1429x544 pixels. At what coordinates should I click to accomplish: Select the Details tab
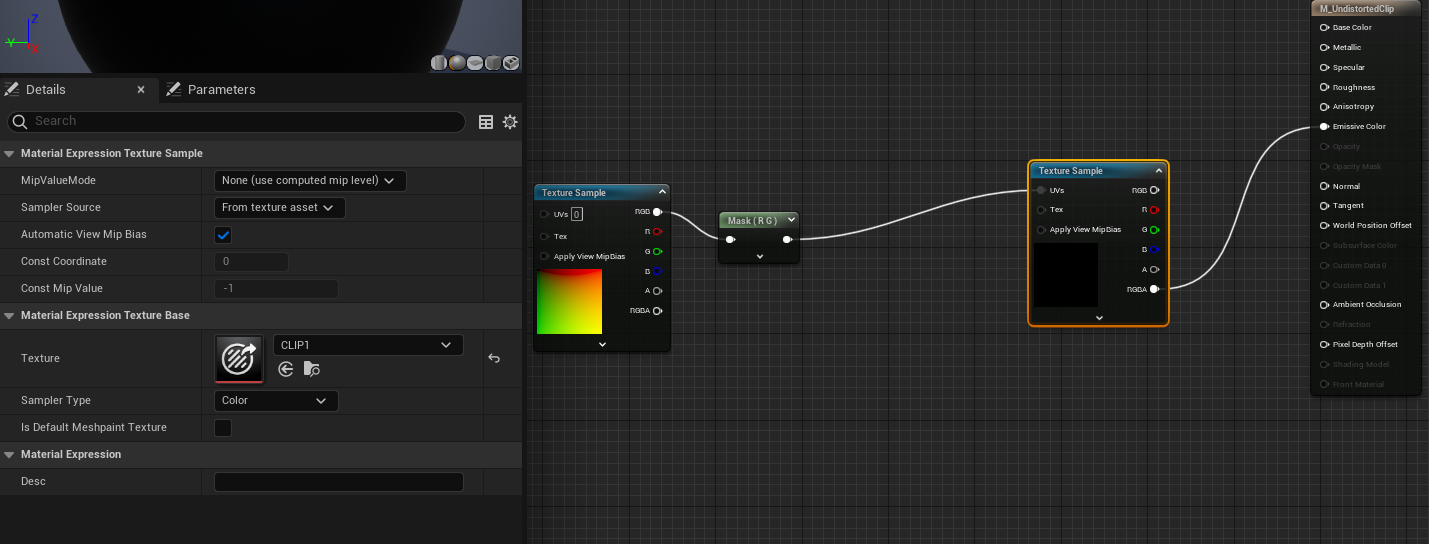point(46,90)
